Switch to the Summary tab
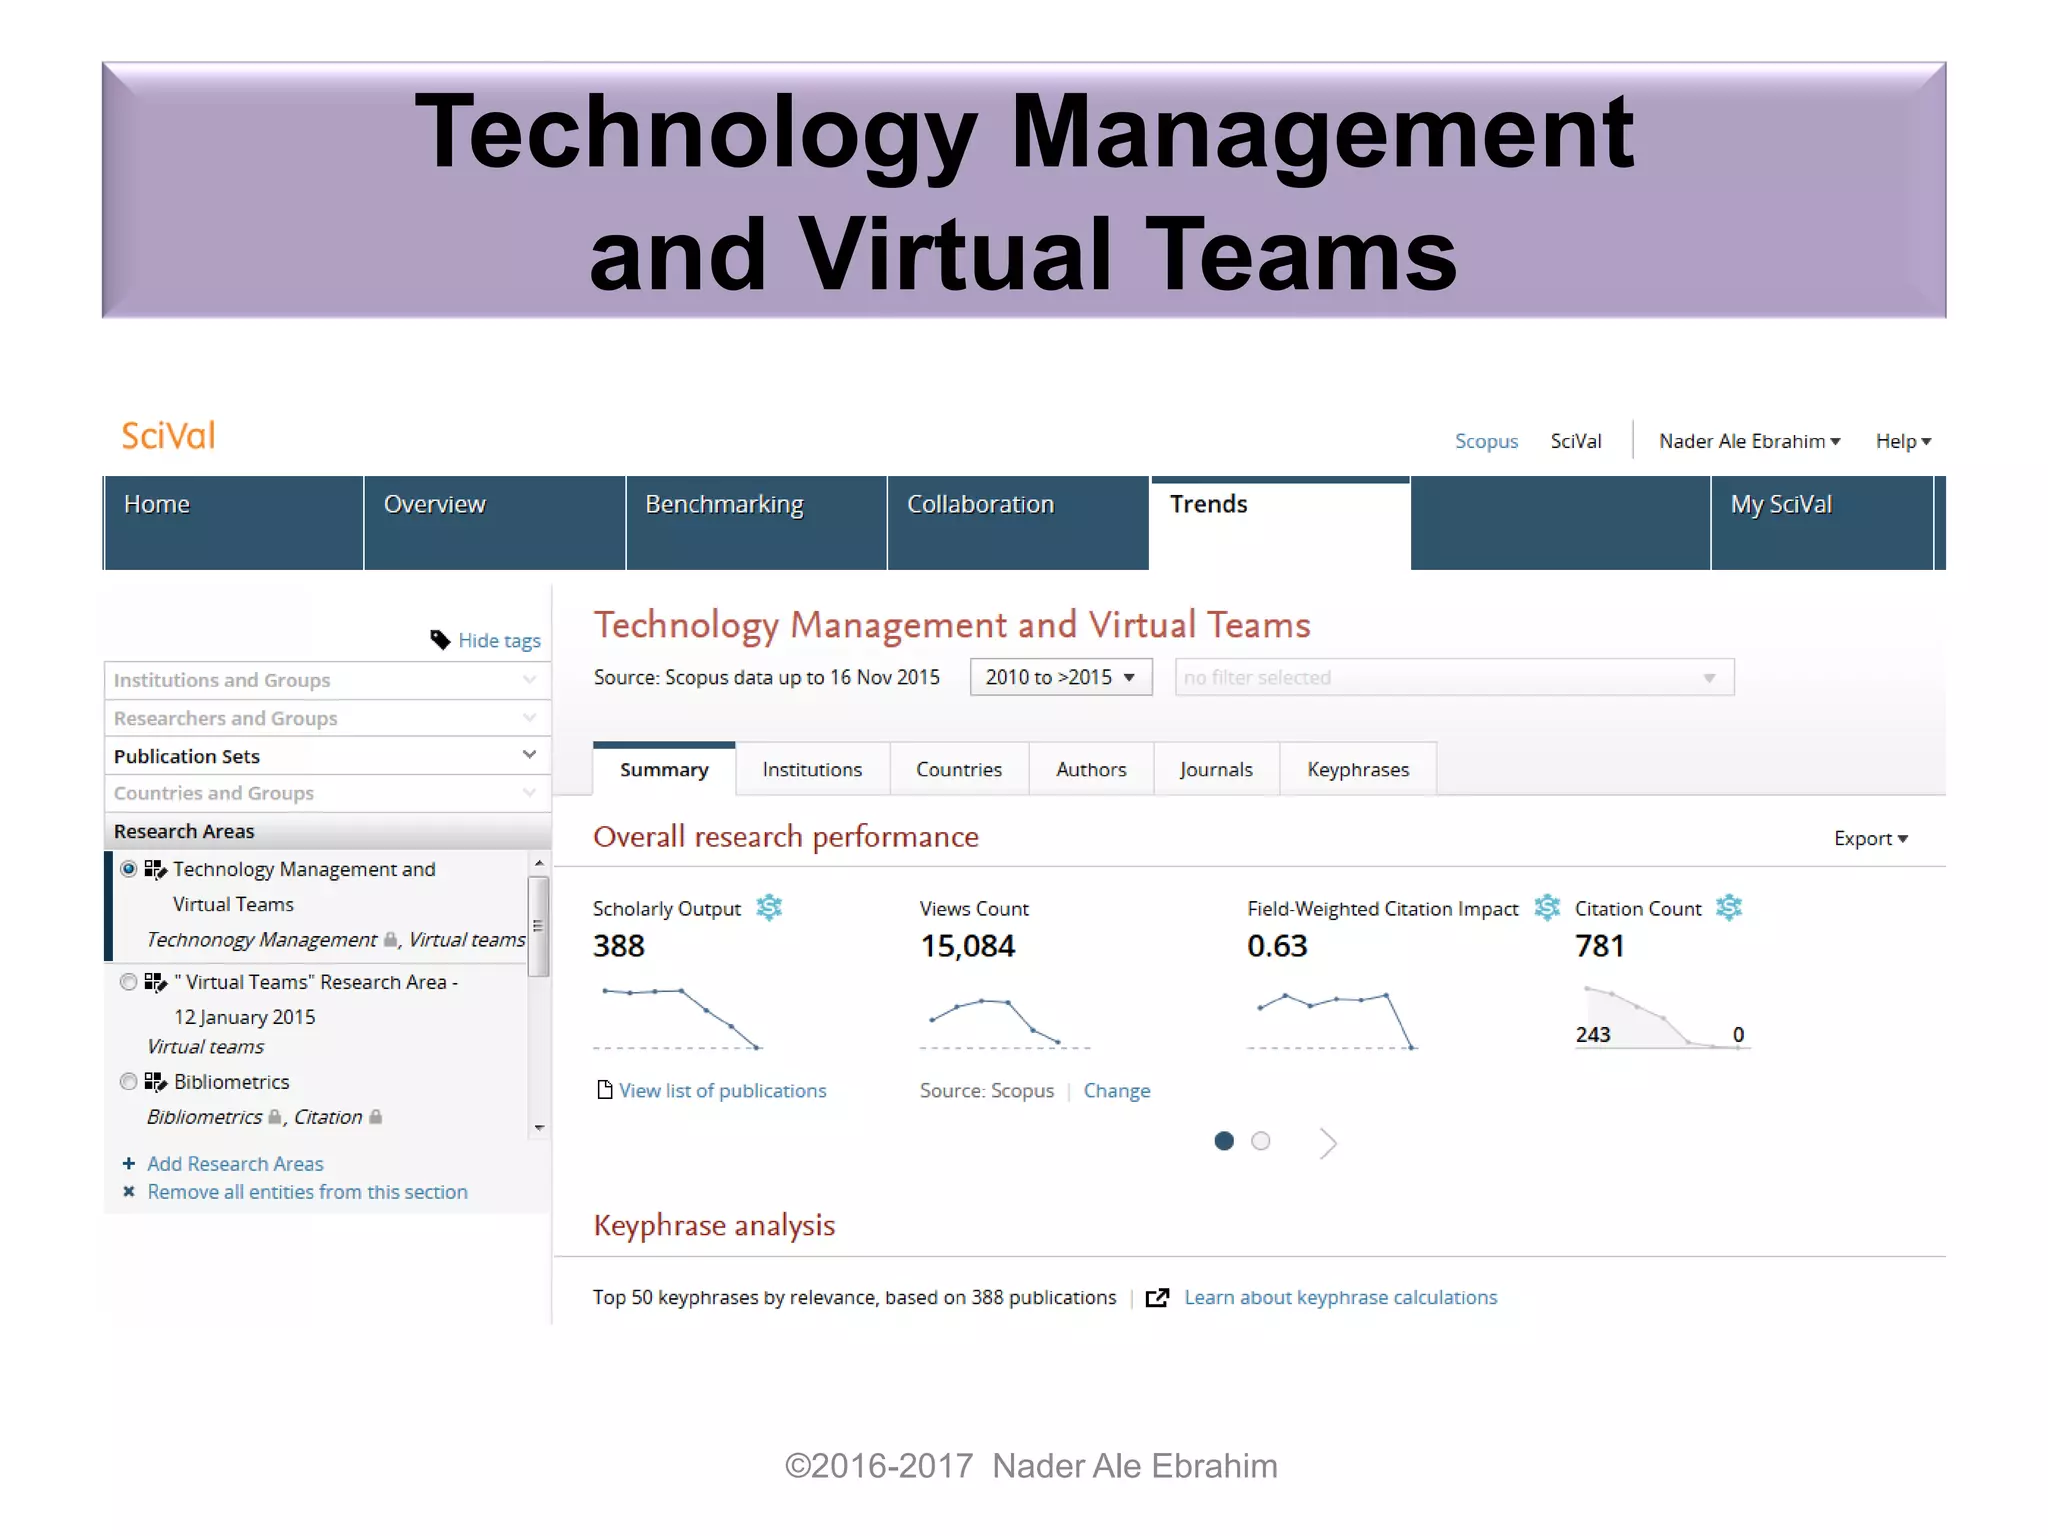Viewport: 2048px width, 1536px height. click(664, 769)
